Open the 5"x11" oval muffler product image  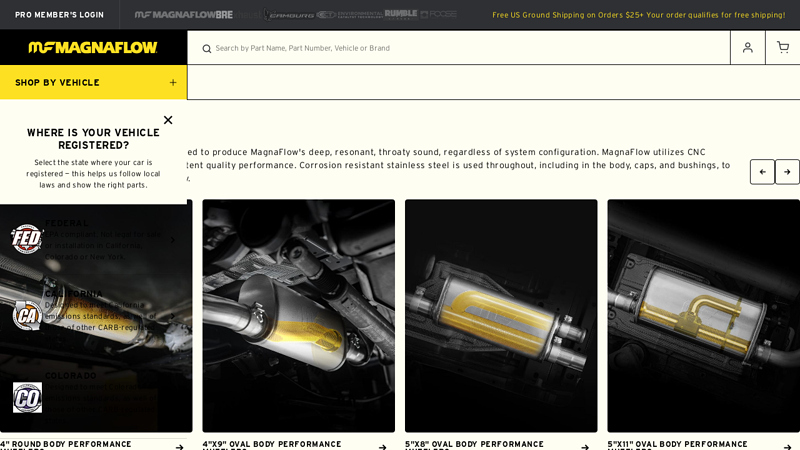tap(704, 316)
